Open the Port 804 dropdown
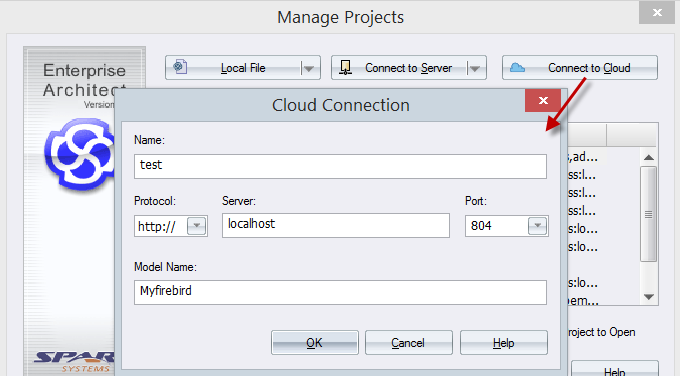 click(x=537, y=226)
